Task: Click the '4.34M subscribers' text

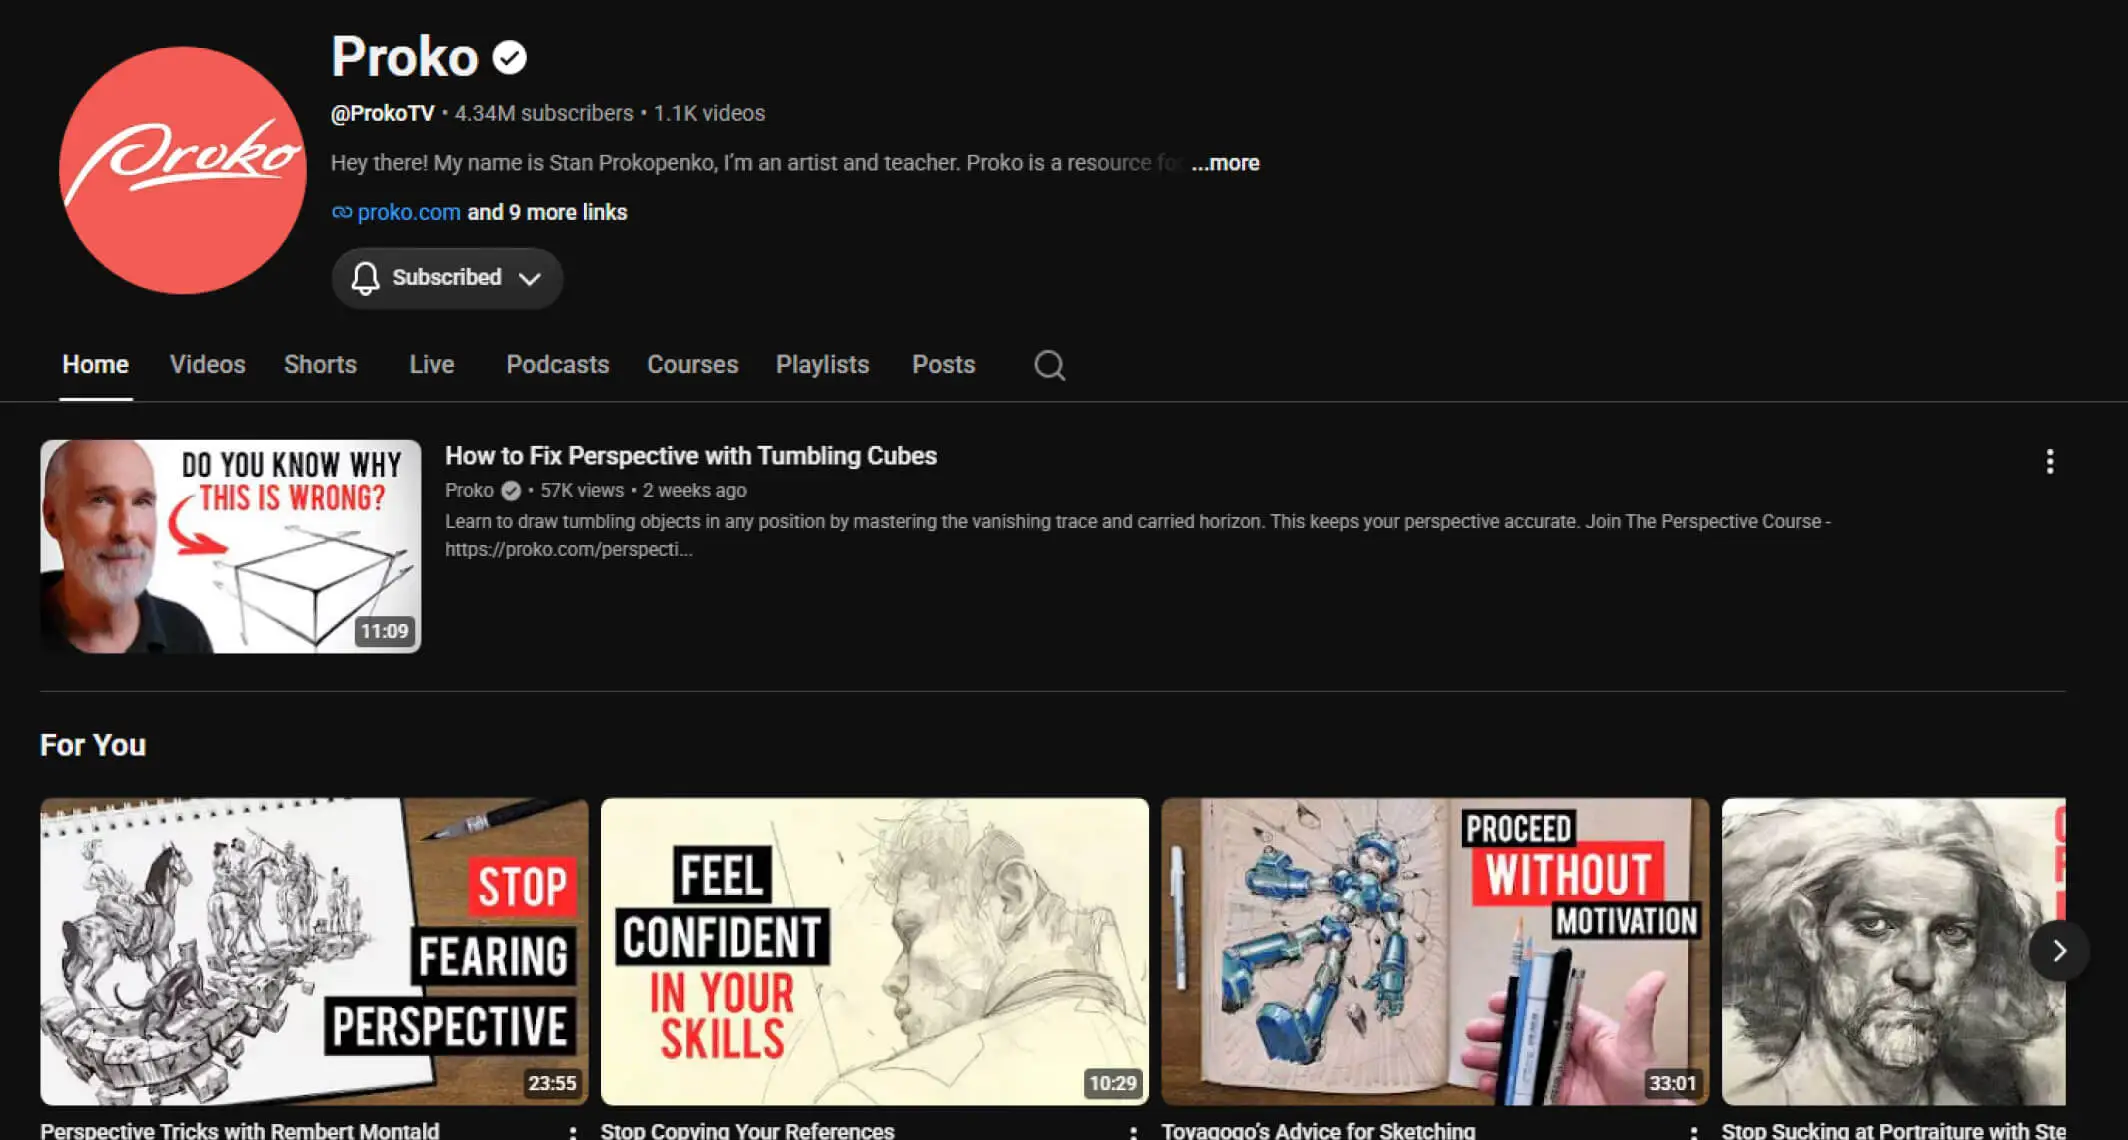Action: 544,113
